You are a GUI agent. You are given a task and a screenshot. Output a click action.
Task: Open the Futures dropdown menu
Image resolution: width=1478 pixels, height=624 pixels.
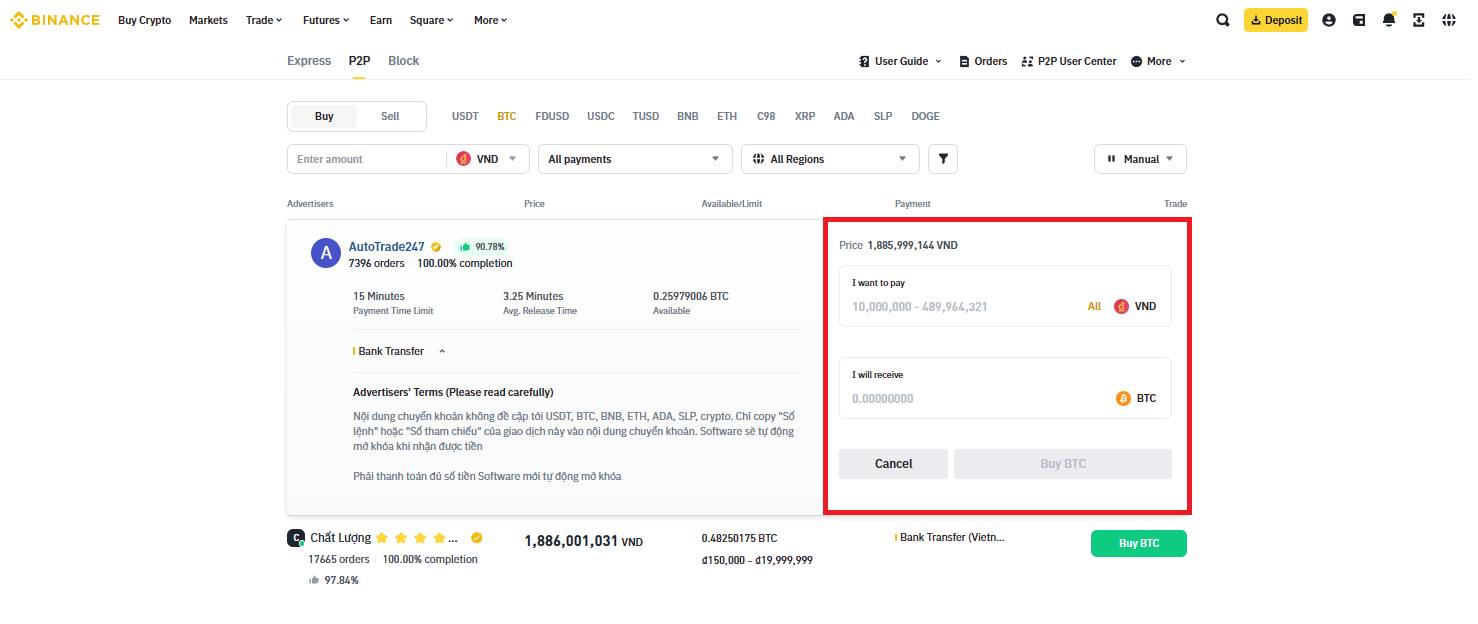326,20
